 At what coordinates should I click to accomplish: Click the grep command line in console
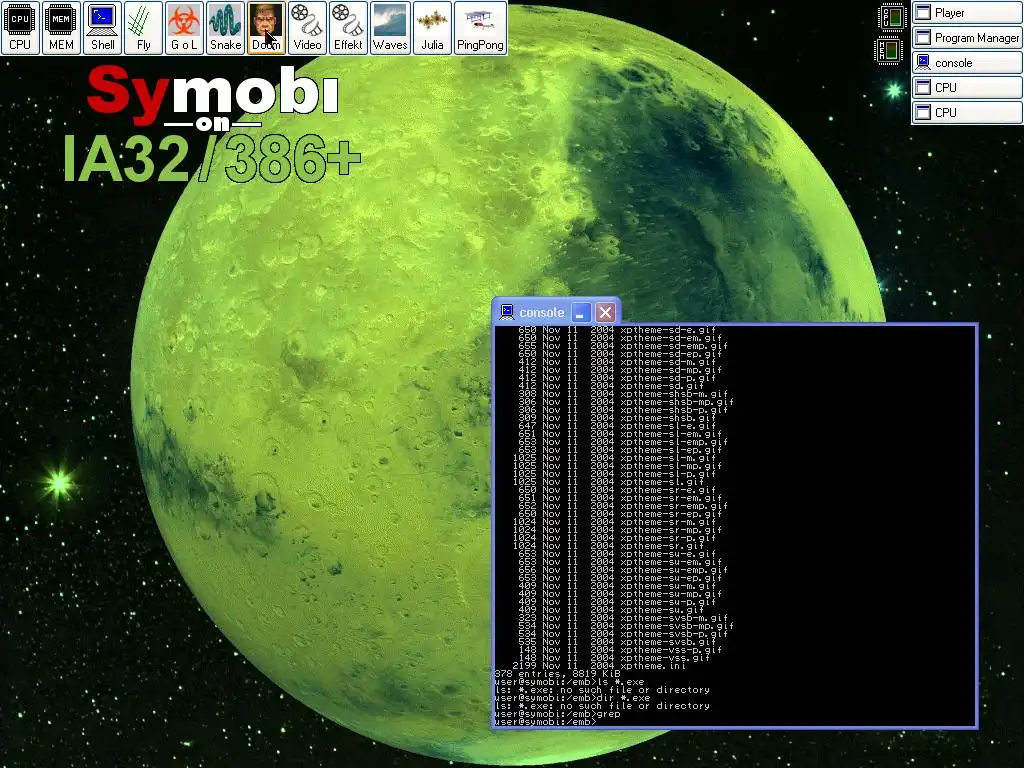click(x=558, y=714)
